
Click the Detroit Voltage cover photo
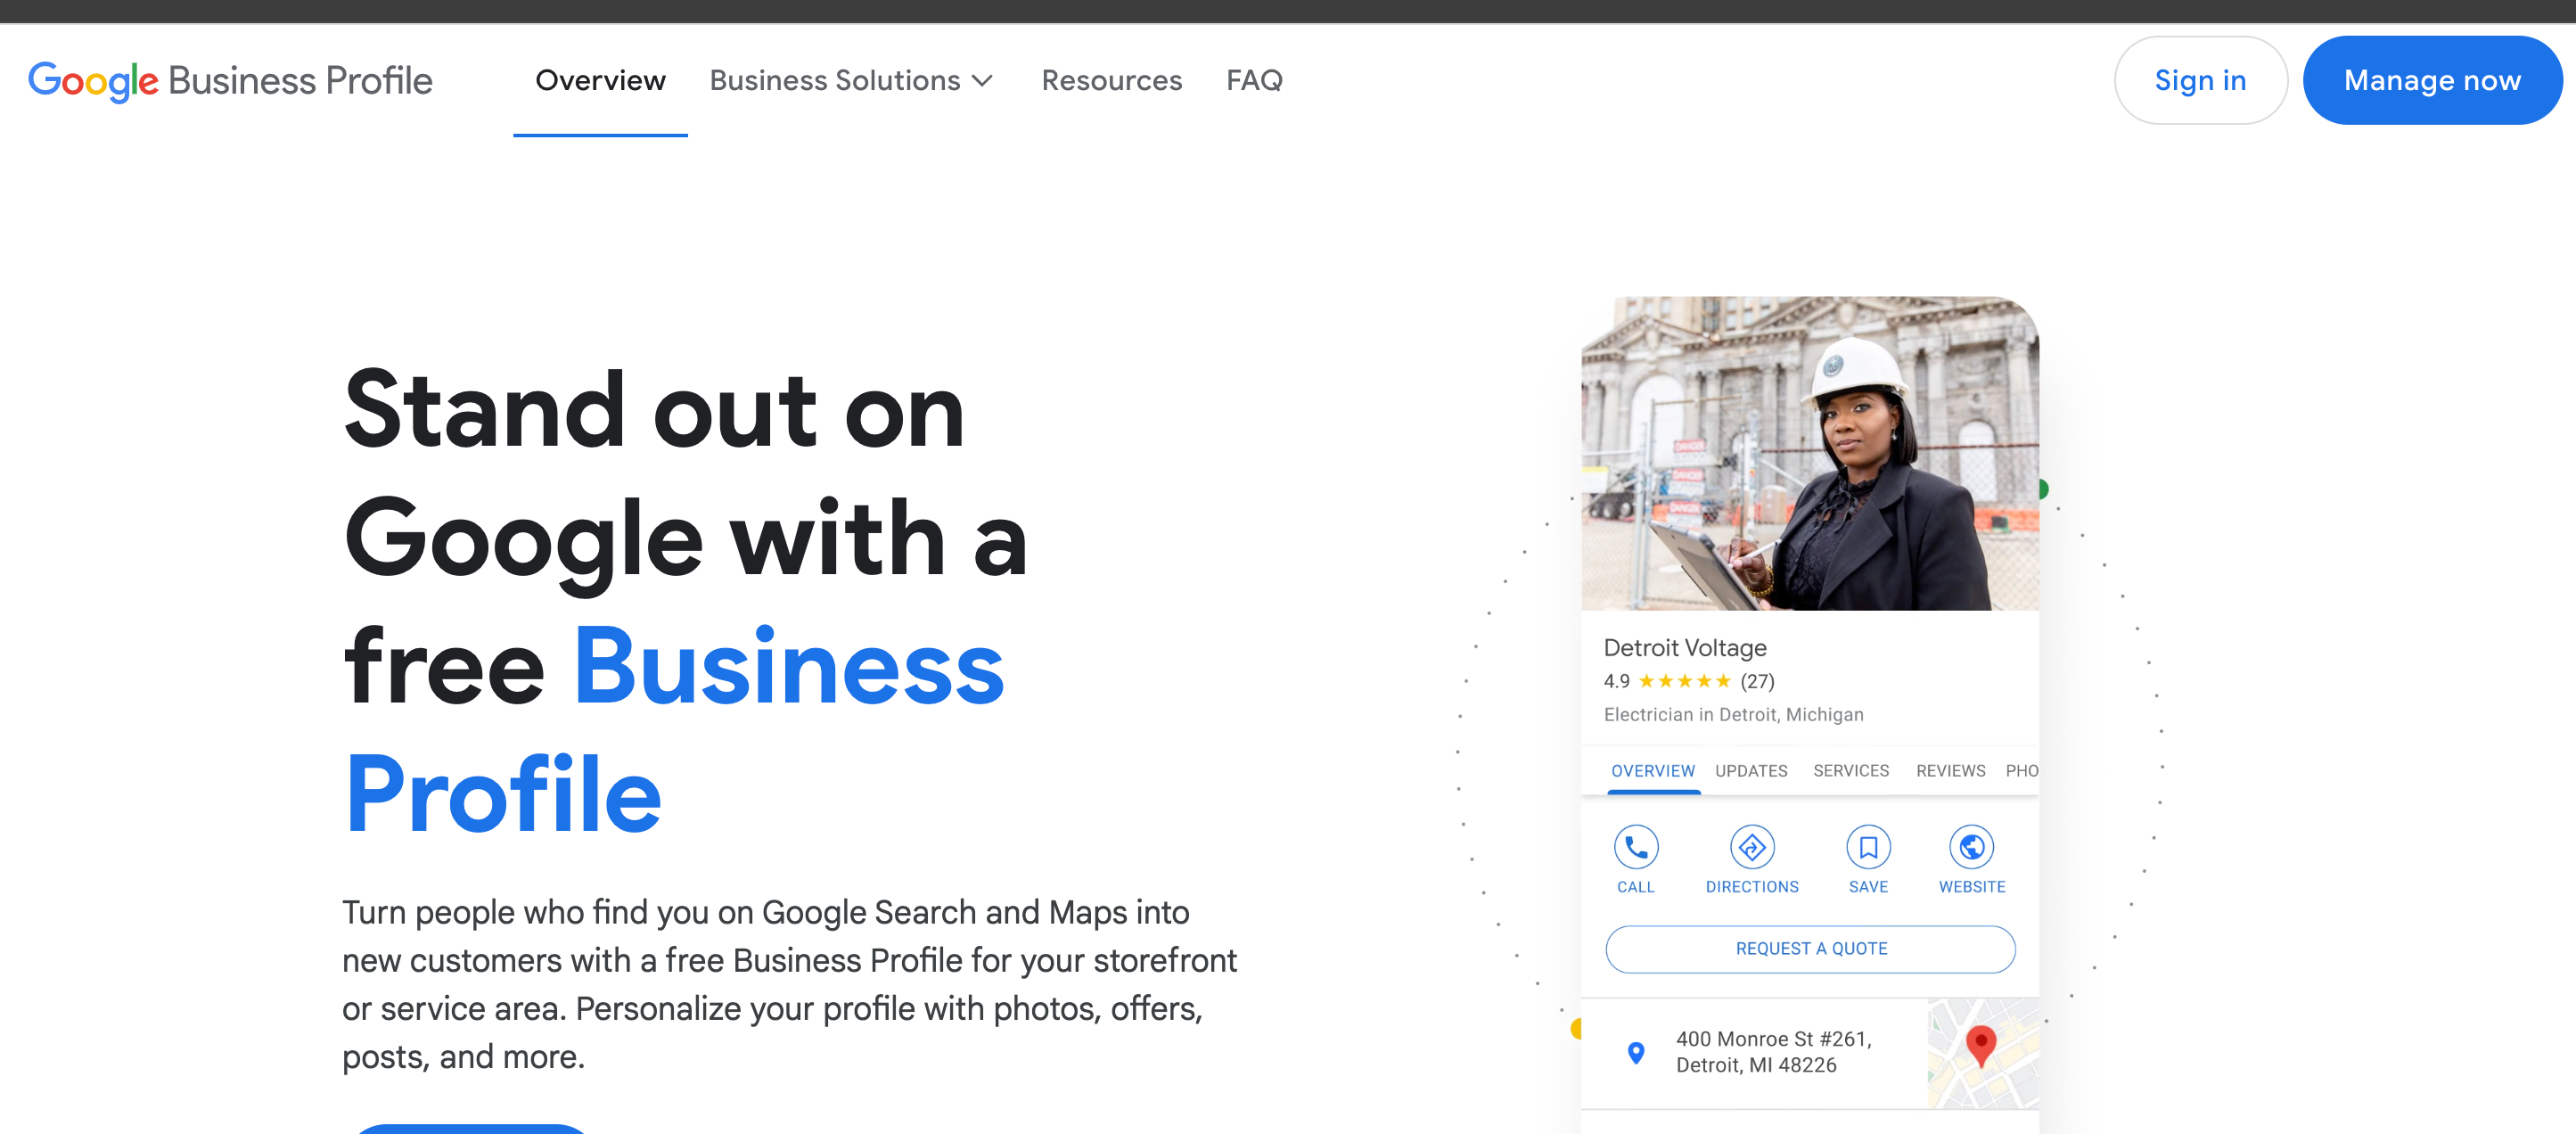click(x=1810, y=453)
